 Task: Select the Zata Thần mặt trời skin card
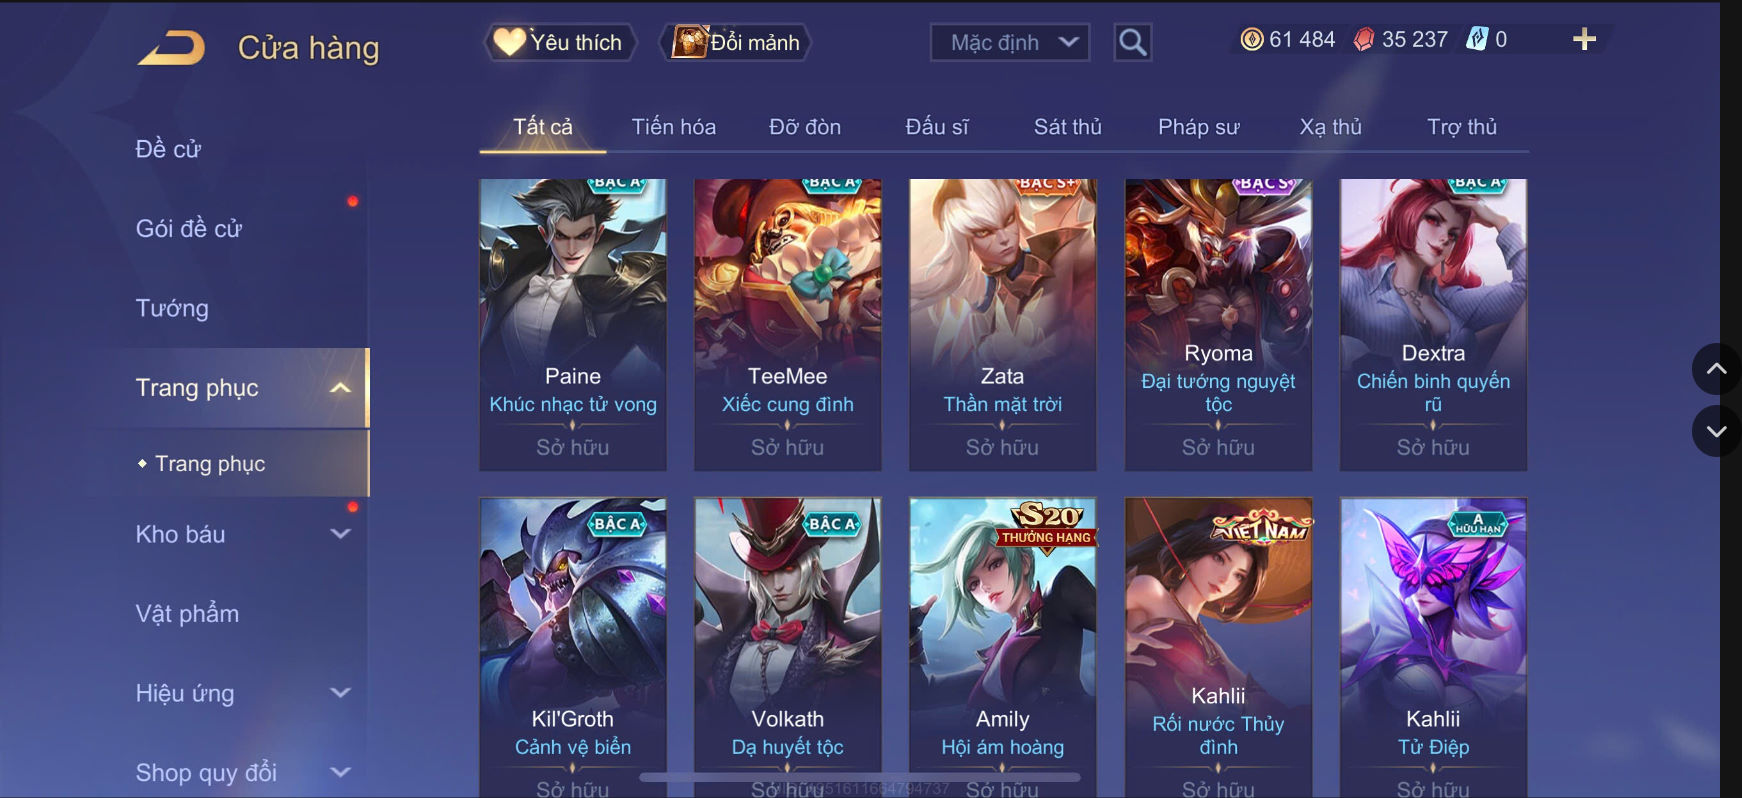pyautogui.click(x=1002, y=324)
